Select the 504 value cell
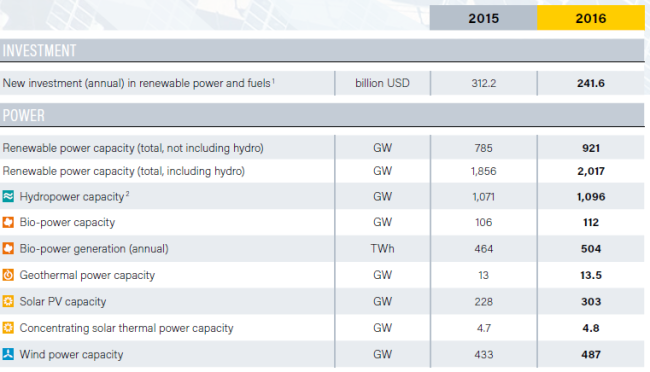Image resolution: width=650 pixels, height=372 pixels. (x=591, y=249)
